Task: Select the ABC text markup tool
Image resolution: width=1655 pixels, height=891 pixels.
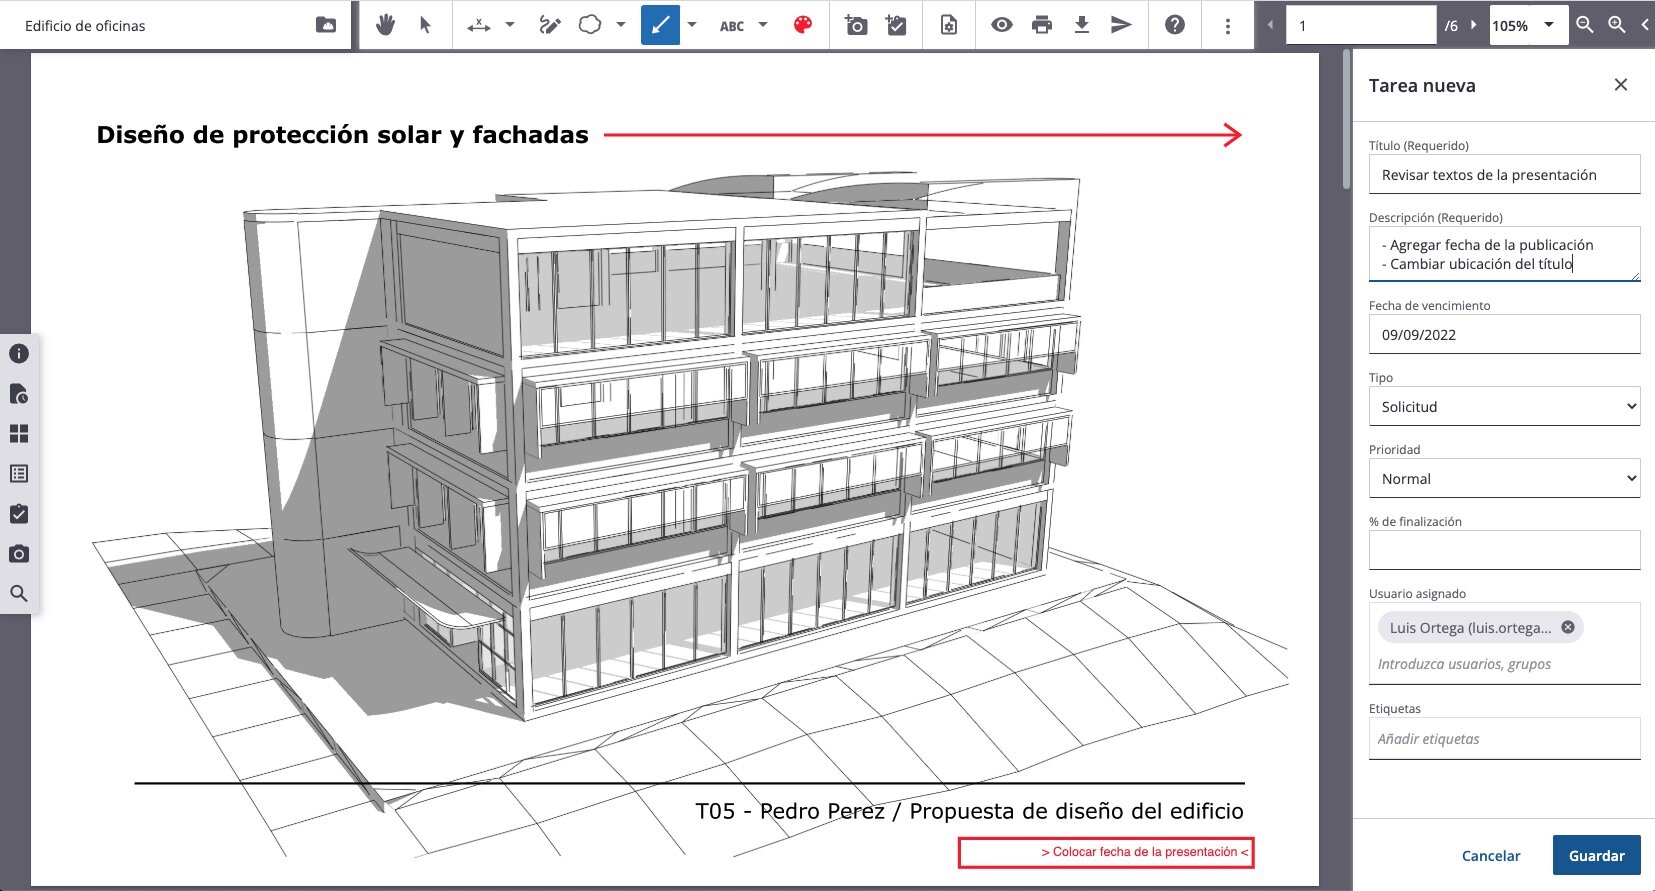Action: [732, 26]
